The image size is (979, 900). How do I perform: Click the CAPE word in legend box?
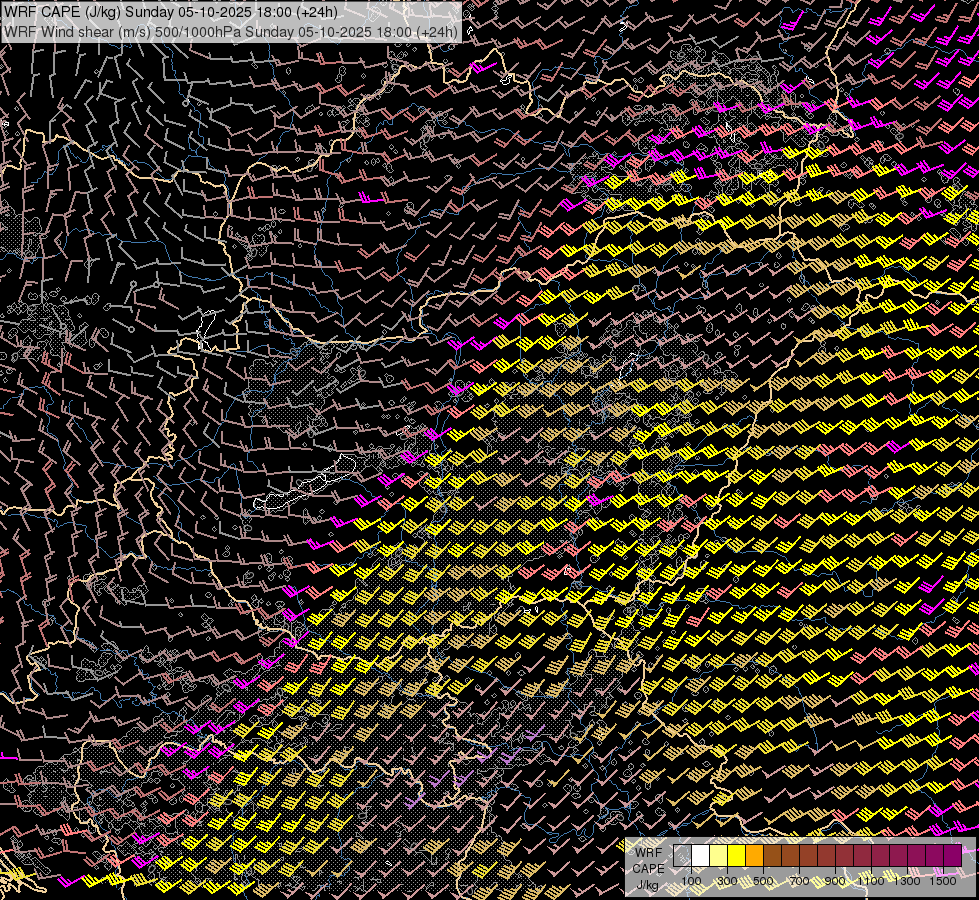coord(648,869)
